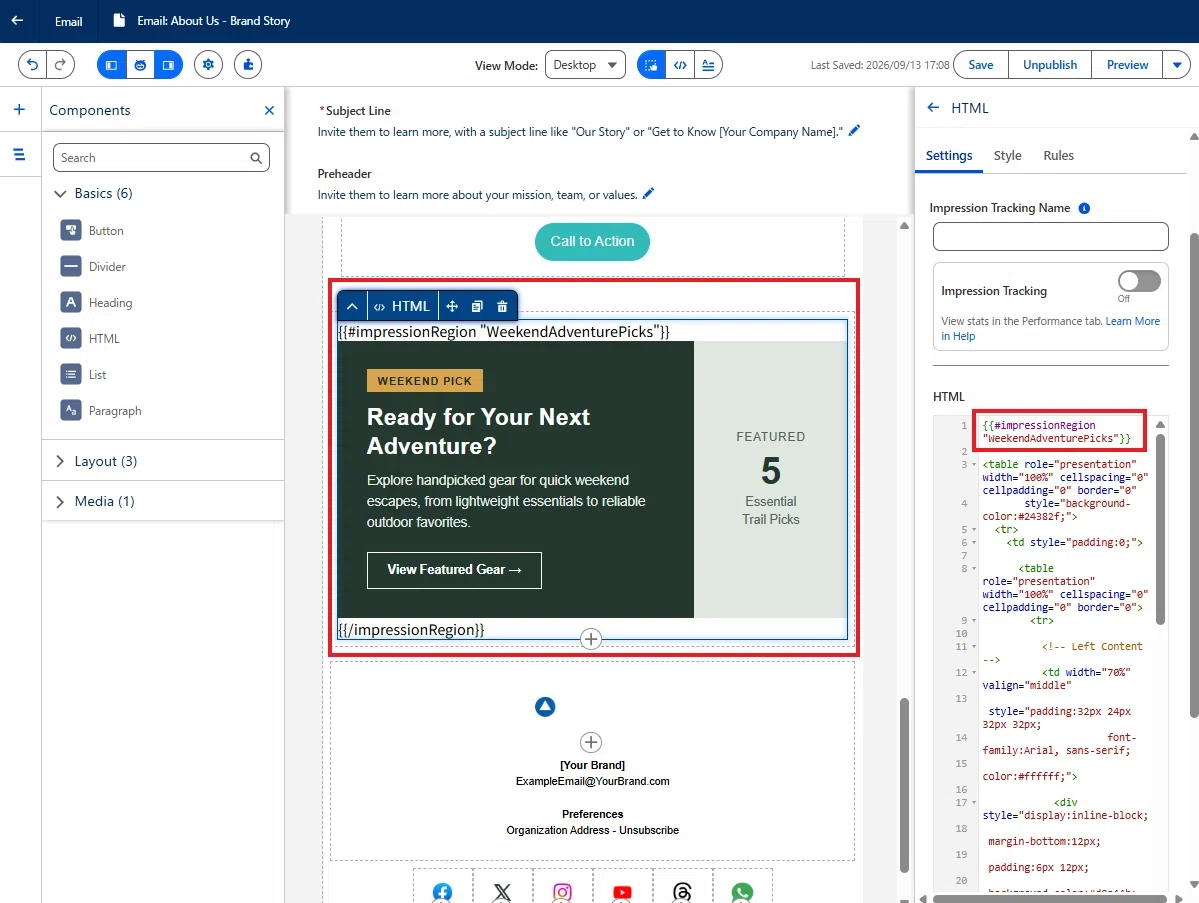This screenshot has height=903, width=1199.
Task: Undo the last edit
Action: 32,65
